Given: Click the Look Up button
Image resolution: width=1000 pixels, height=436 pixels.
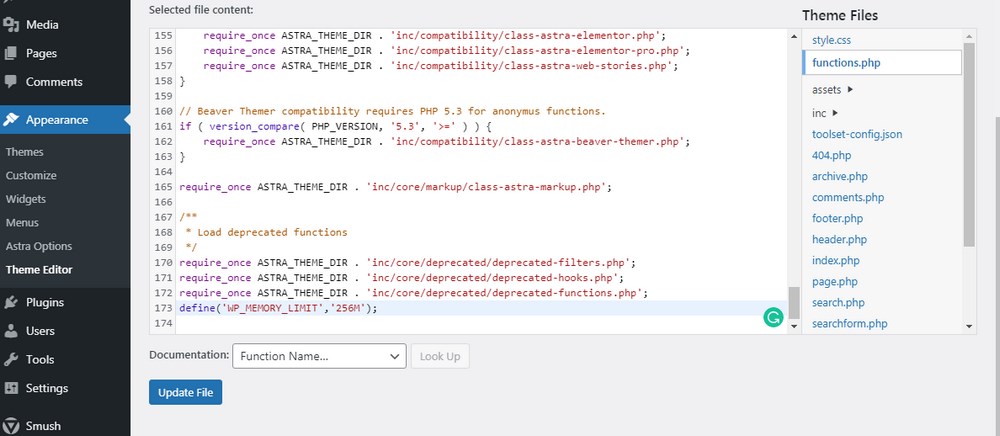Looking at the screenshot, I should click(440, 356).
